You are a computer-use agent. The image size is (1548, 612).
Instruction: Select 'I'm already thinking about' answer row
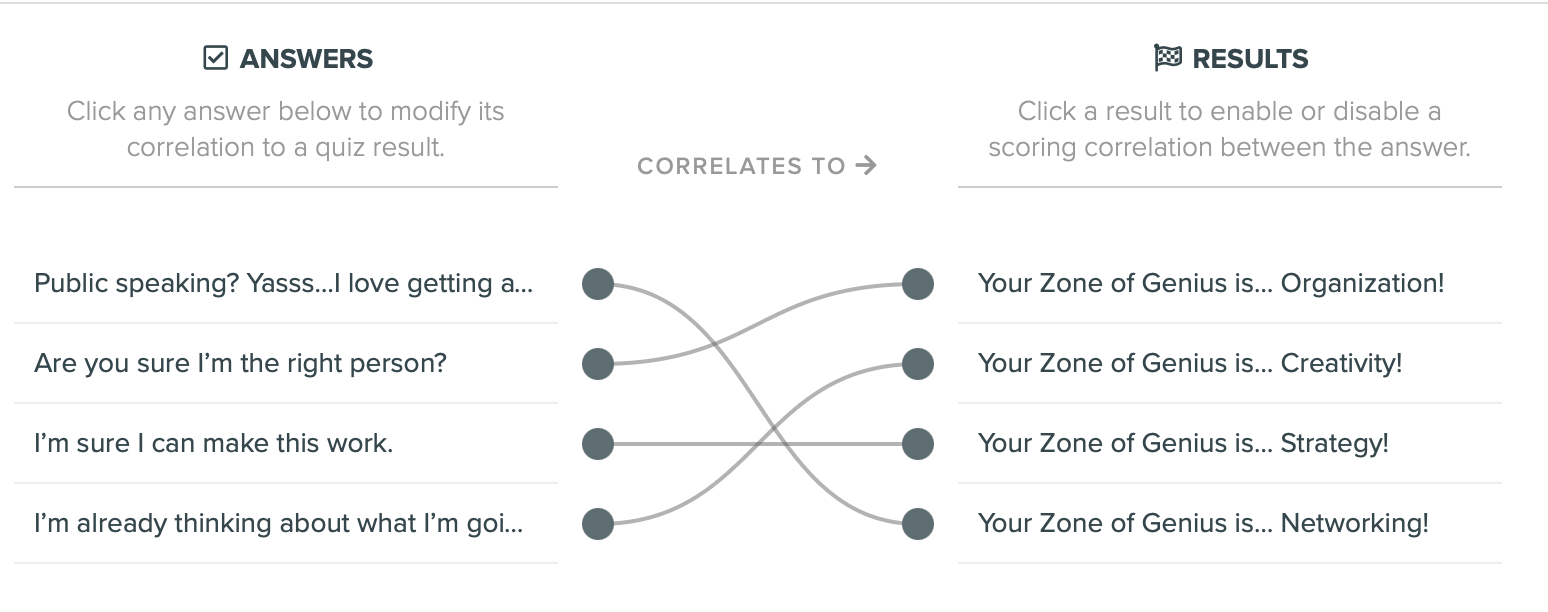(x=279, y=523)
